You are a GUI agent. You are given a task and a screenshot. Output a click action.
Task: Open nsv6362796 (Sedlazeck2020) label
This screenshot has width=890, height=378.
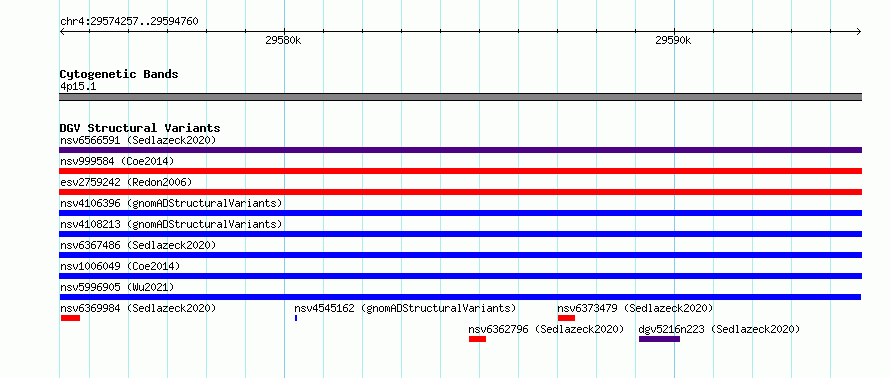(x=546, y=329)
